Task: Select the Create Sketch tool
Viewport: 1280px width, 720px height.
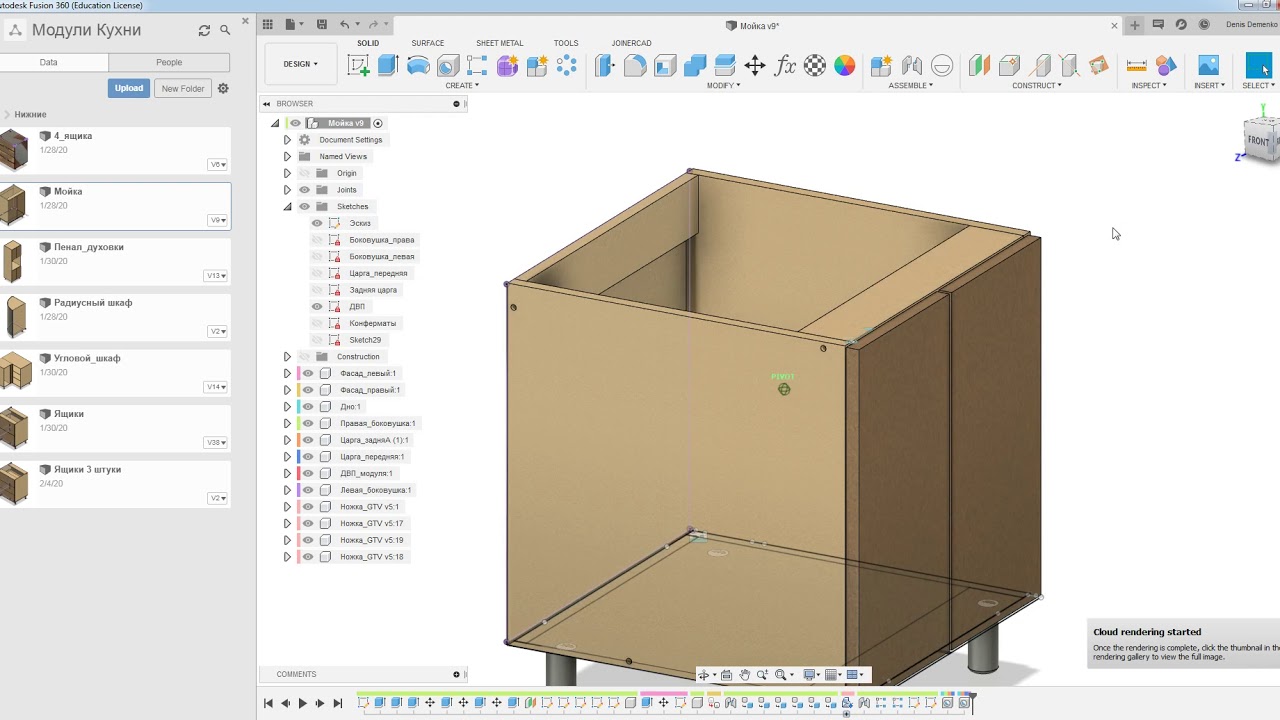Action: (x=358, y=66)
